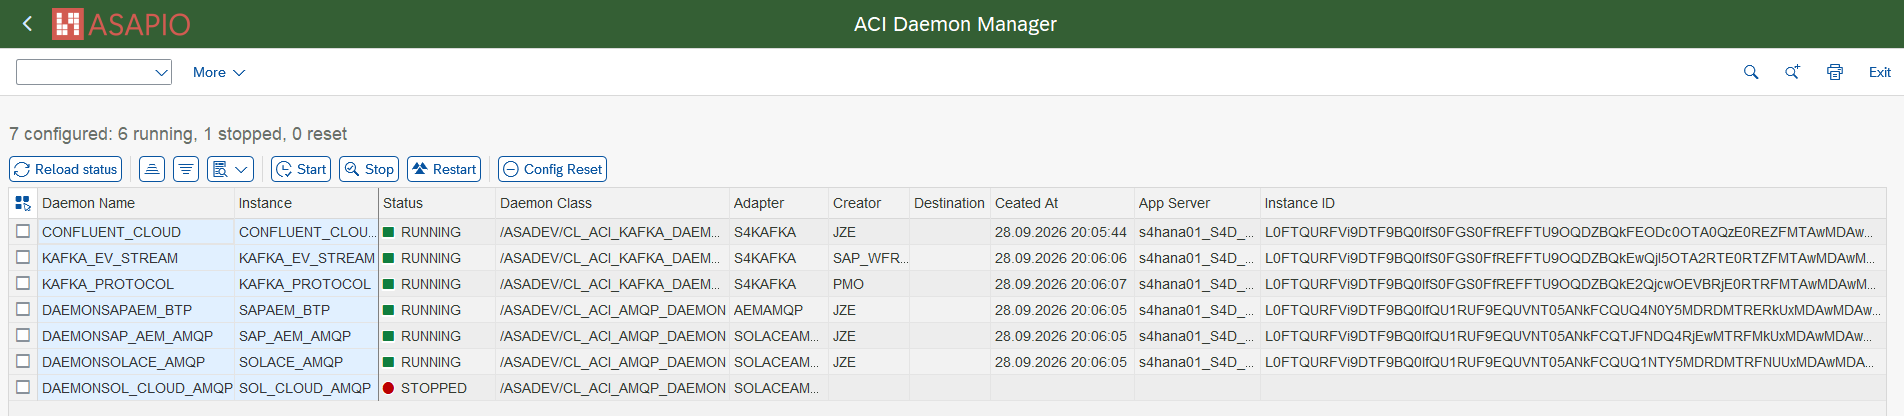Click the Instance column header
The height and width of the screenshot is (416, 1904).
tap(306, 203)
